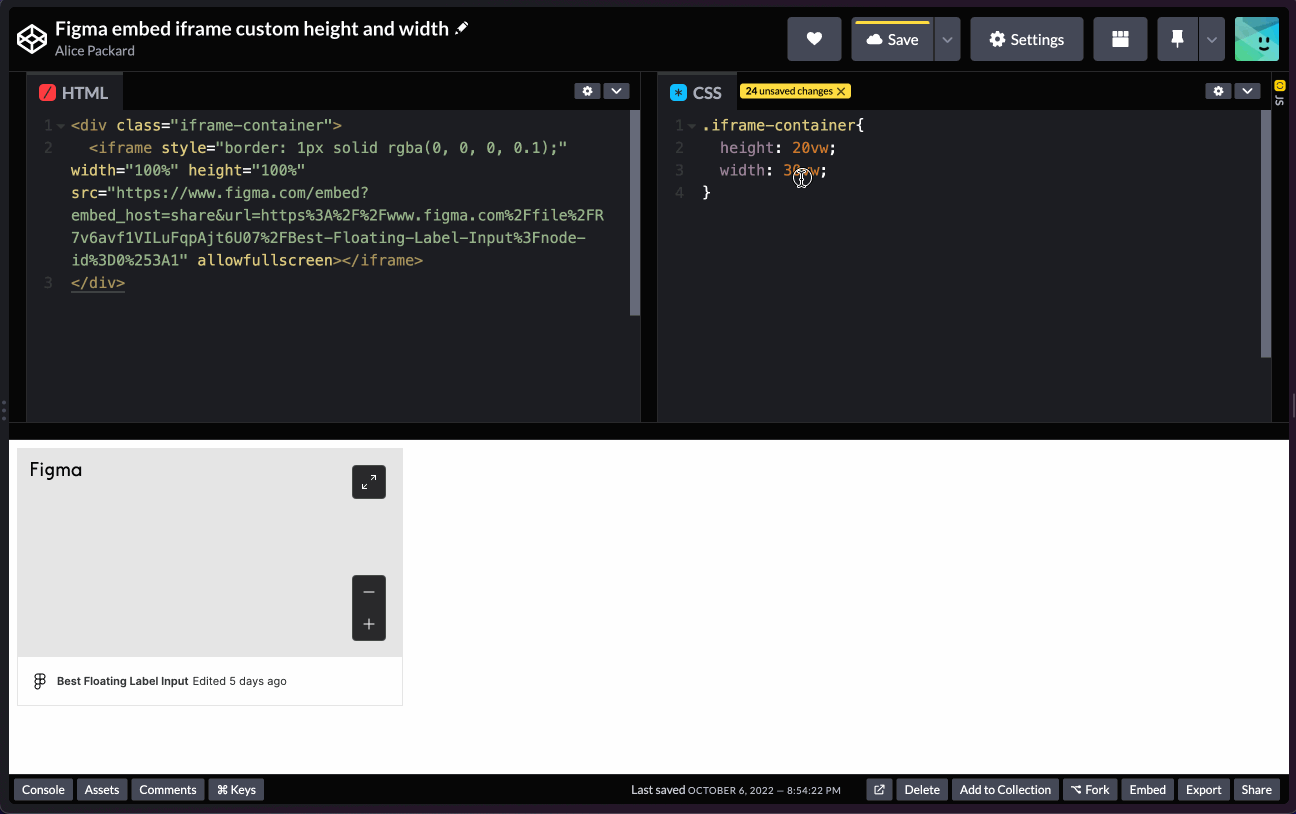Collapse the CSS editor with its chevron
Screen dimensions: 1296x814
click(x=1247, y=90)
